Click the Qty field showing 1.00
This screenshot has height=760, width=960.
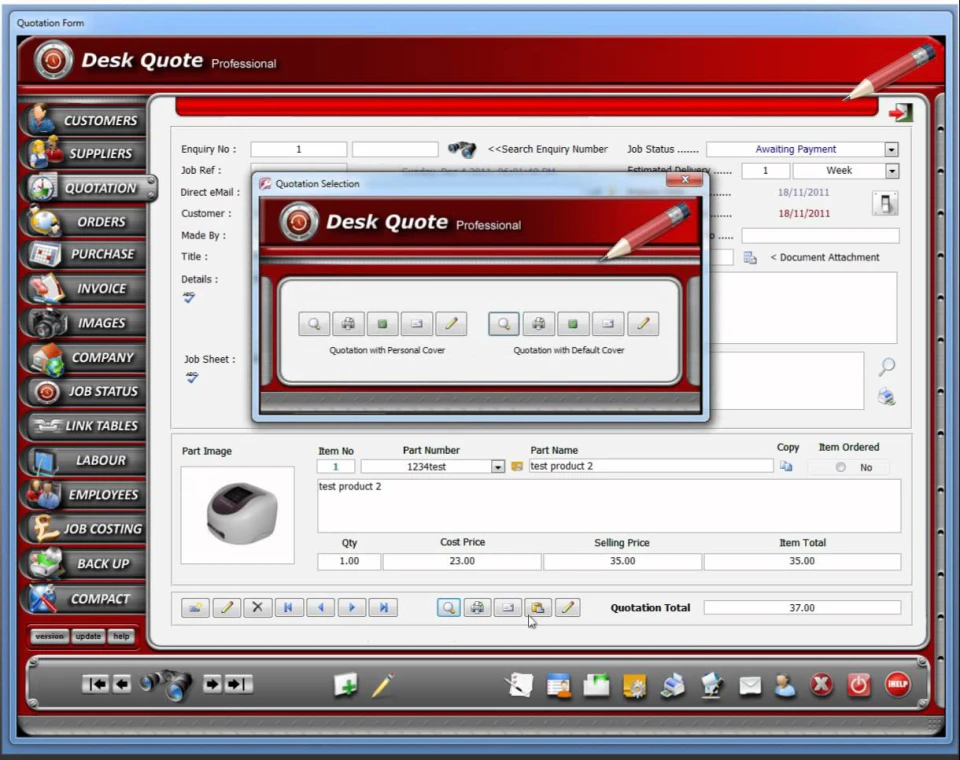[x=349, y=561]
